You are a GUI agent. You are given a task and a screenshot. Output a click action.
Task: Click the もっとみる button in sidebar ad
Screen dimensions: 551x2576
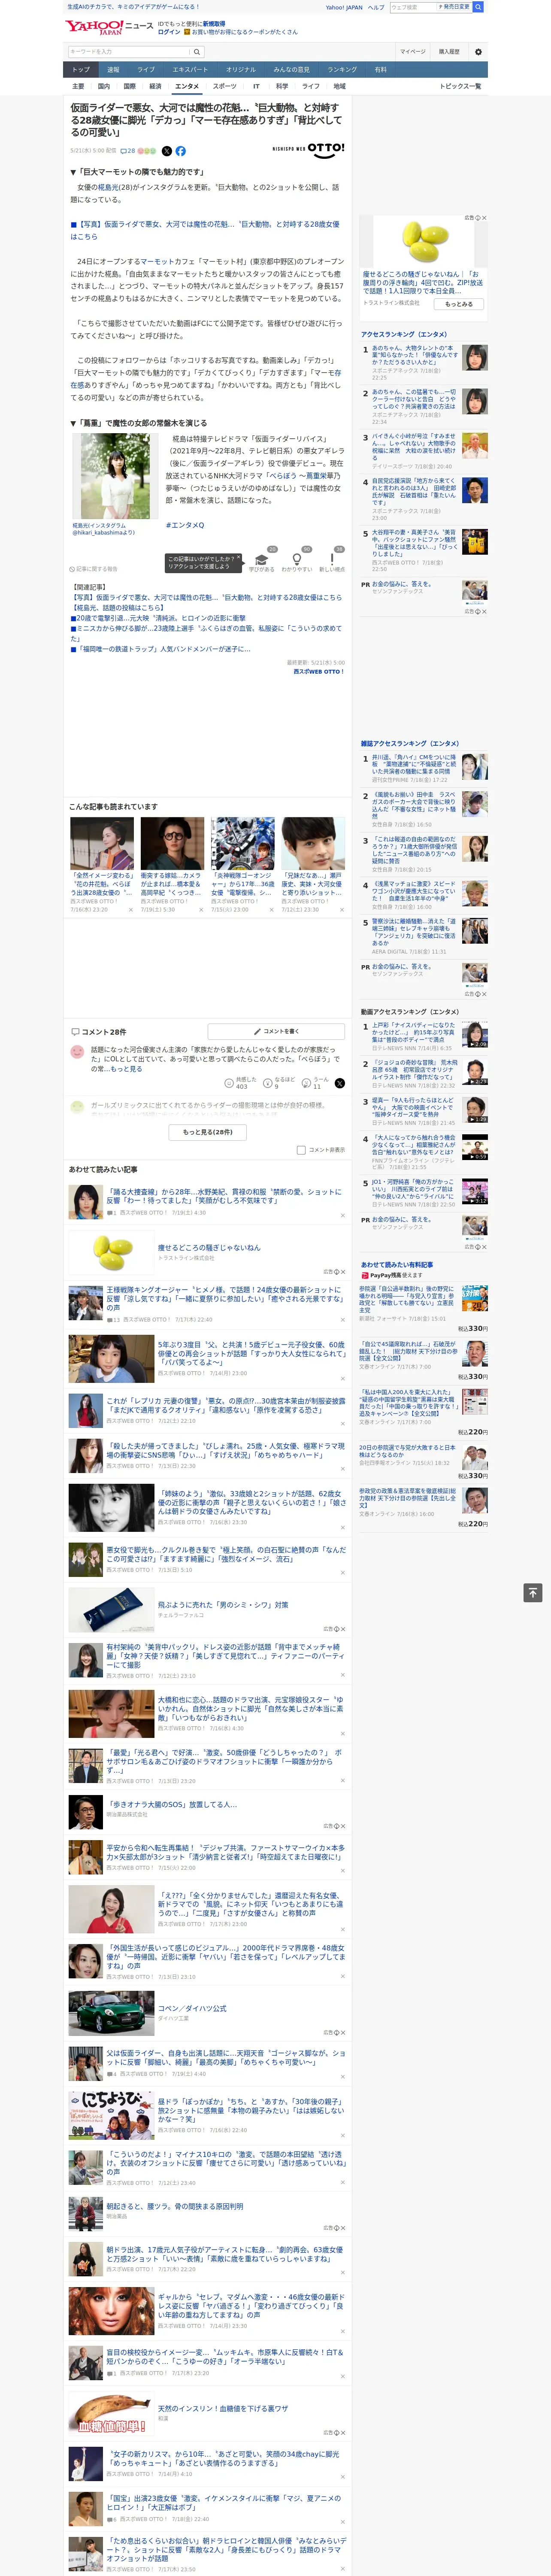459,304
